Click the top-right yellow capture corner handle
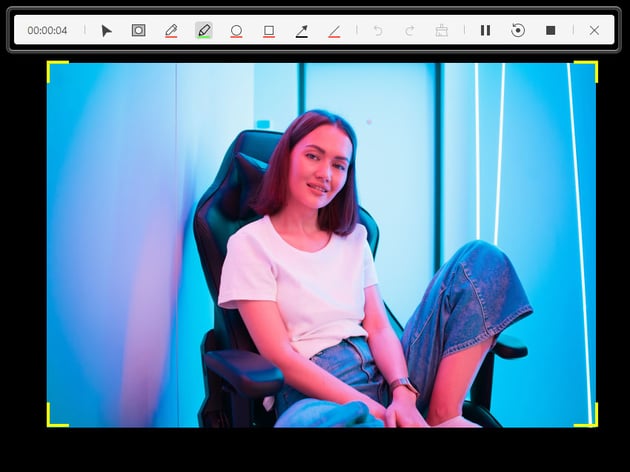The image size is (630, 472). click(x=587, y=71)
